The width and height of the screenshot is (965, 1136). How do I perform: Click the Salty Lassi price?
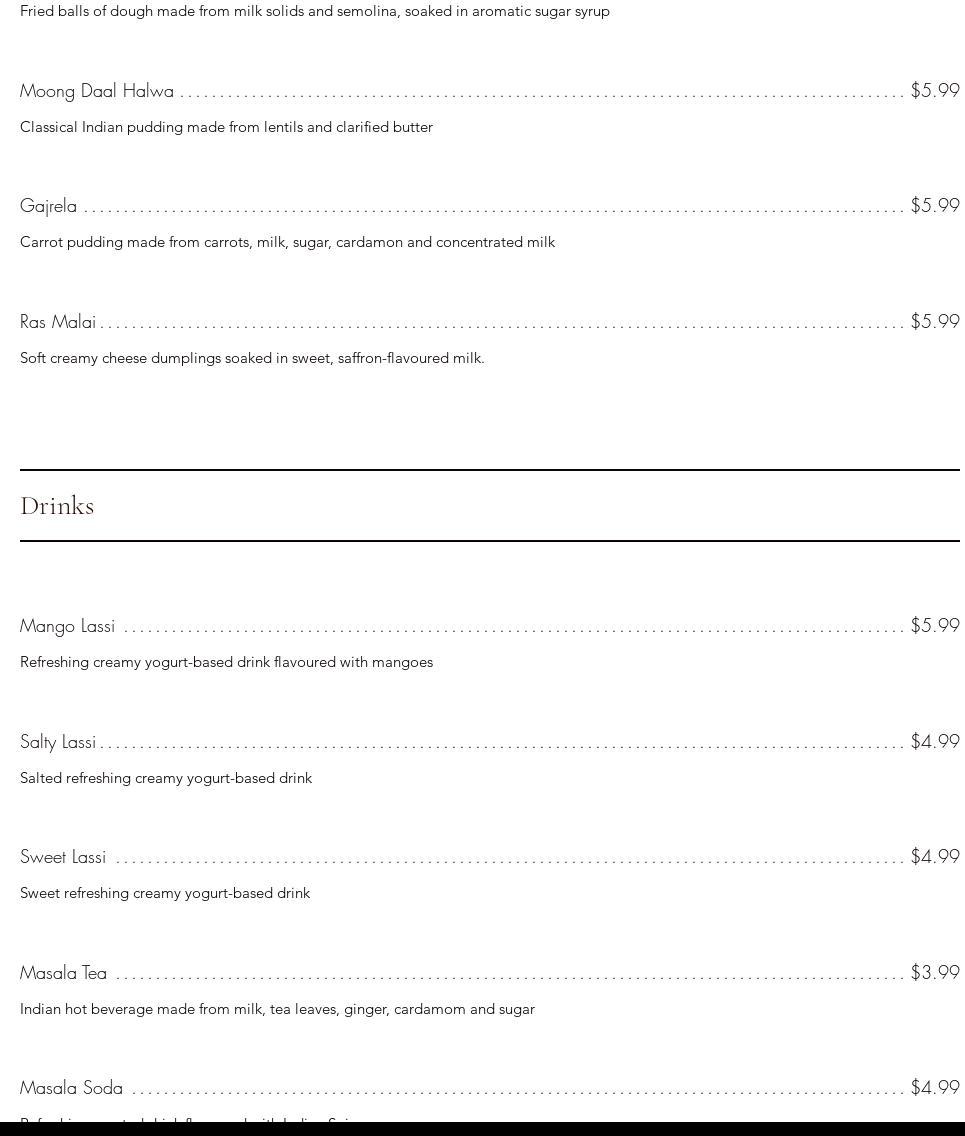935,742
